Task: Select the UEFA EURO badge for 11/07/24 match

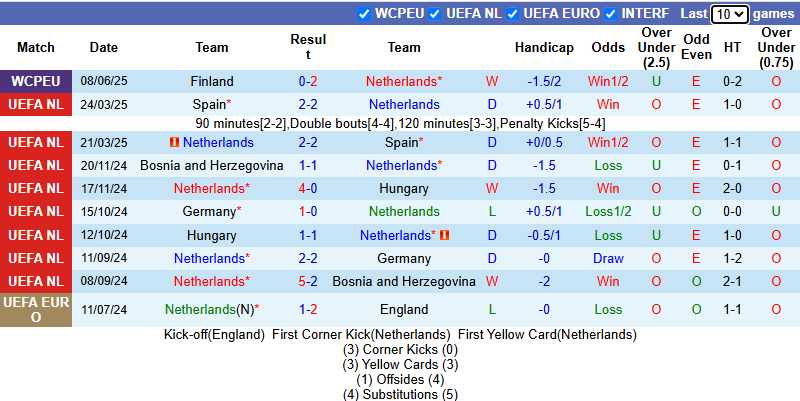Action: tap(36, 309)
